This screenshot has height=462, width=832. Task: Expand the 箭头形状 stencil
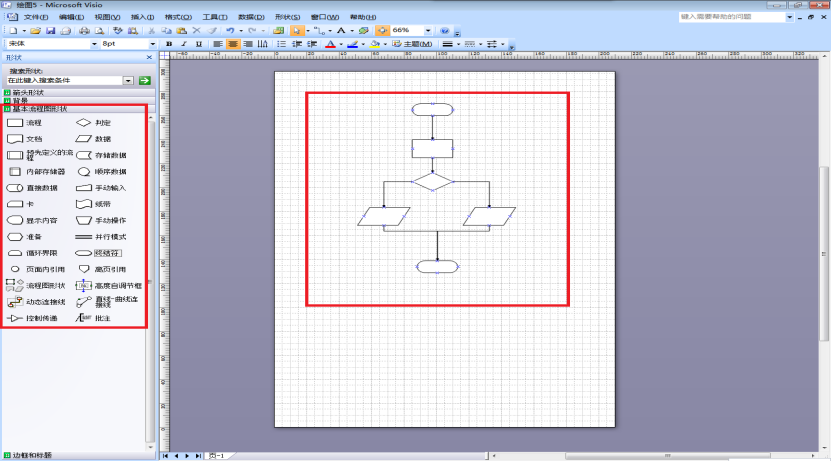79,92
